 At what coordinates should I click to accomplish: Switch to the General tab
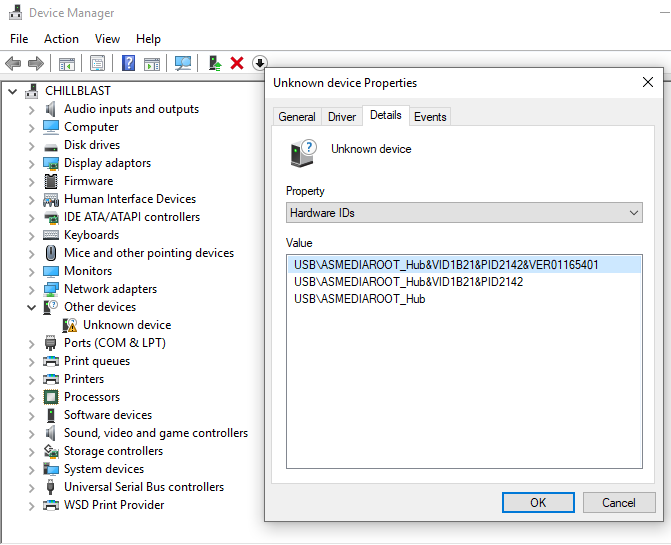[297, 116]
